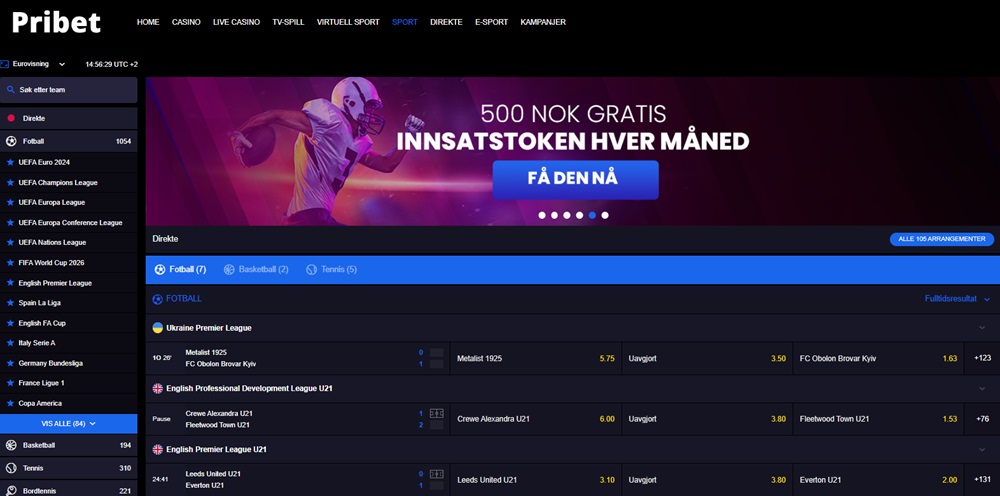Switch to the Tennis (5) tab
1000x496 pixels.
pyautogui.click(x=331, y=270)
